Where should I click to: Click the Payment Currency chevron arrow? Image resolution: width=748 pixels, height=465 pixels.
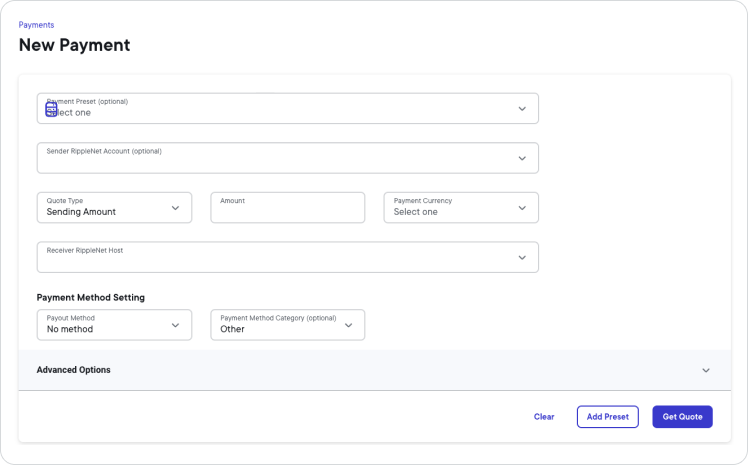[522, 208]
